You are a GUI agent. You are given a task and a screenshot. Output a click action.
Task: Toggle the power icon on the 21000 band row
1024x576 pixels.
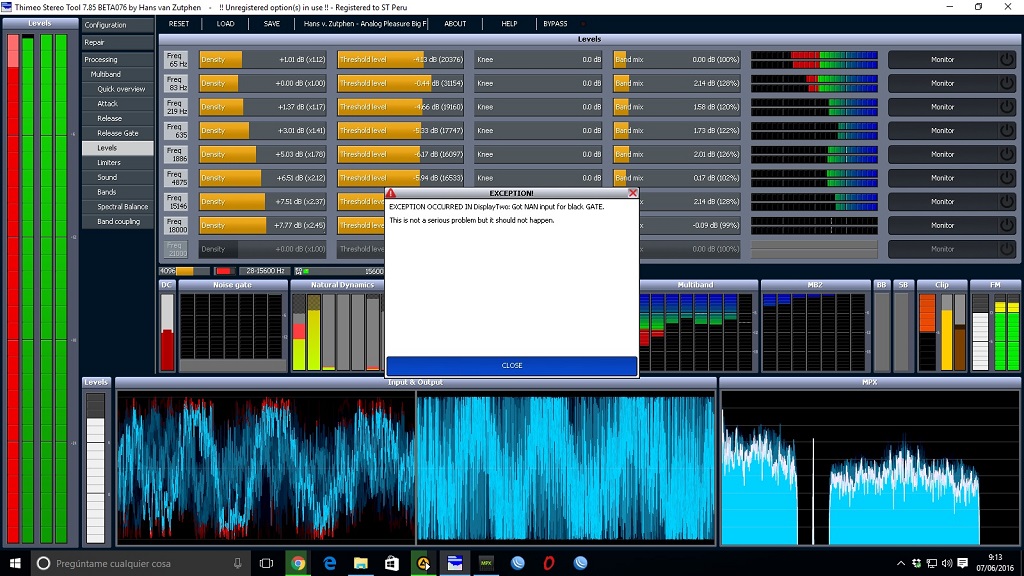1006,249
